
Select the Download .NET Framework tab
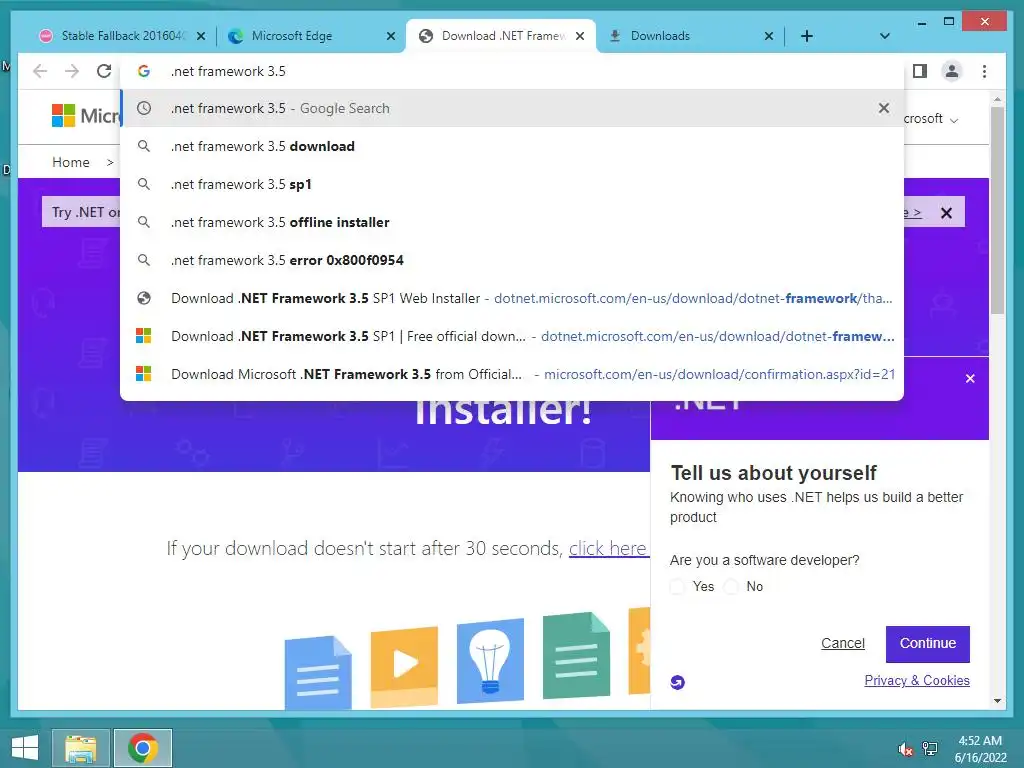click(501, 36)
